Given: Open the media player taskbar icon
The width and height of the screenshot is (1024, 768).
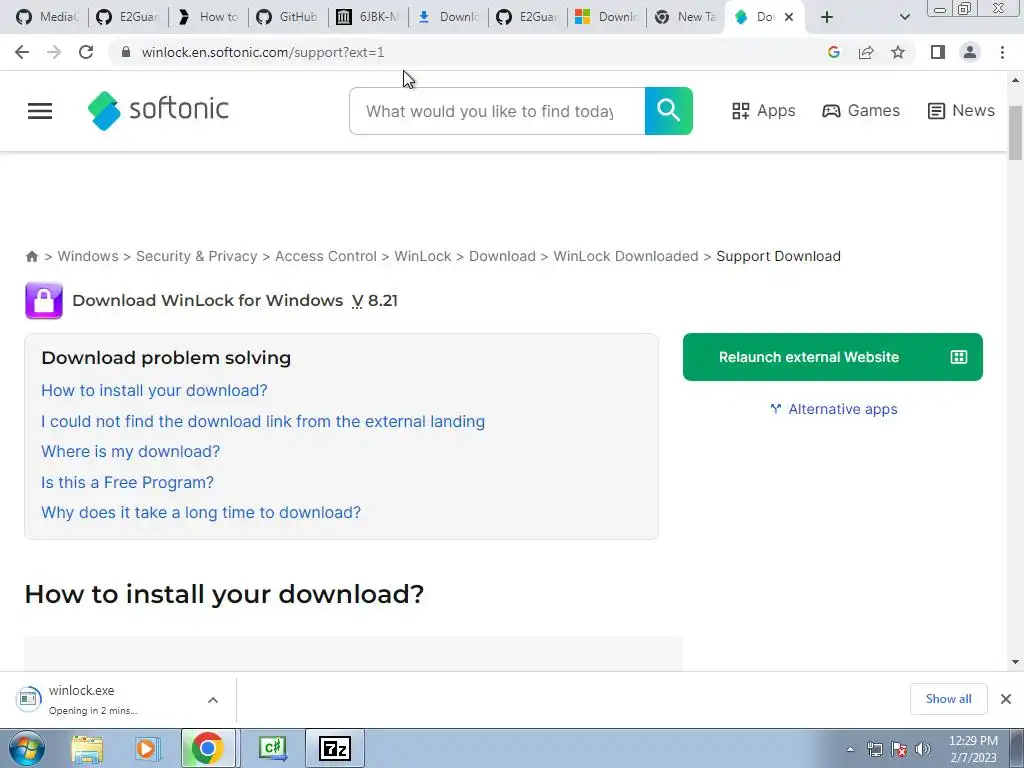Looking at the screenshot, I should coord(147,748).
